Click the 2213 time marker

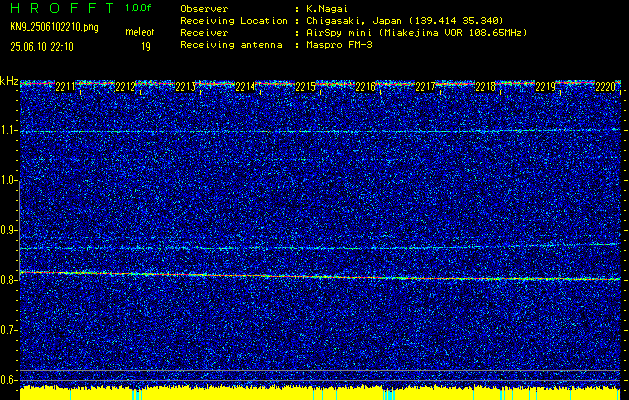click(185, 87)
